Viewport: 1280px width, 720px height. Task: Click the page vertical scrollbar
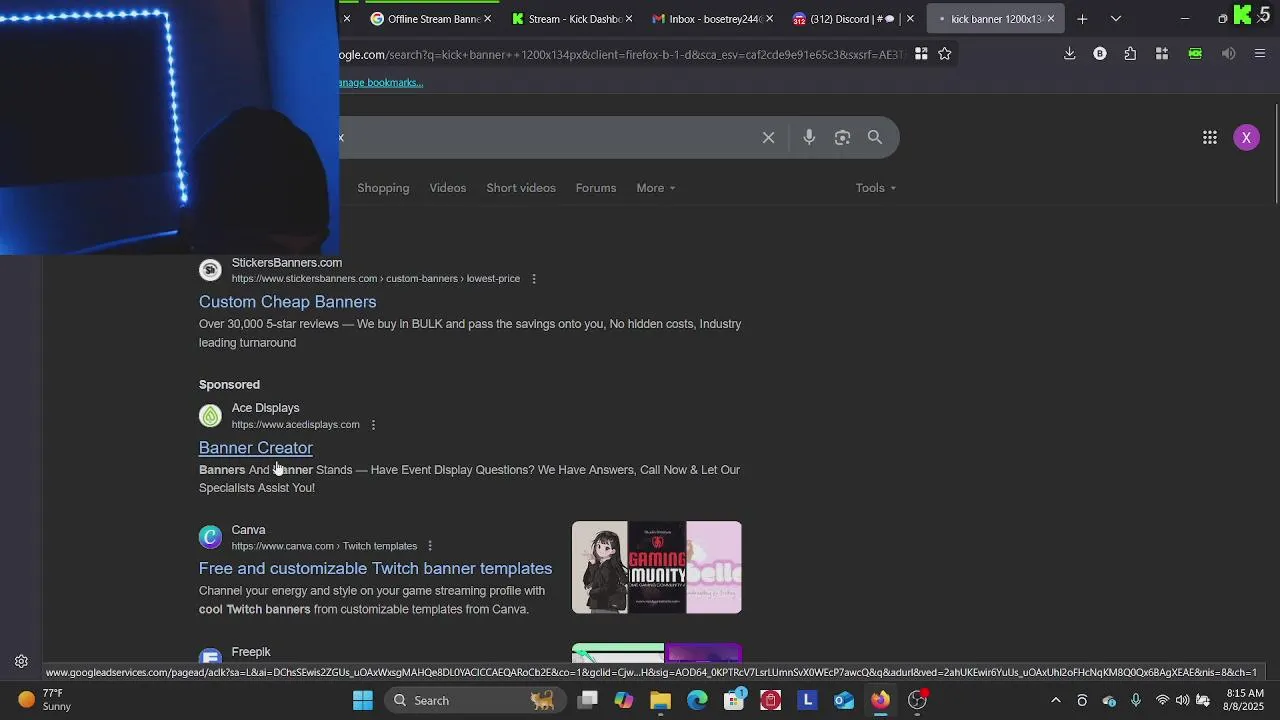[1276, 155]
